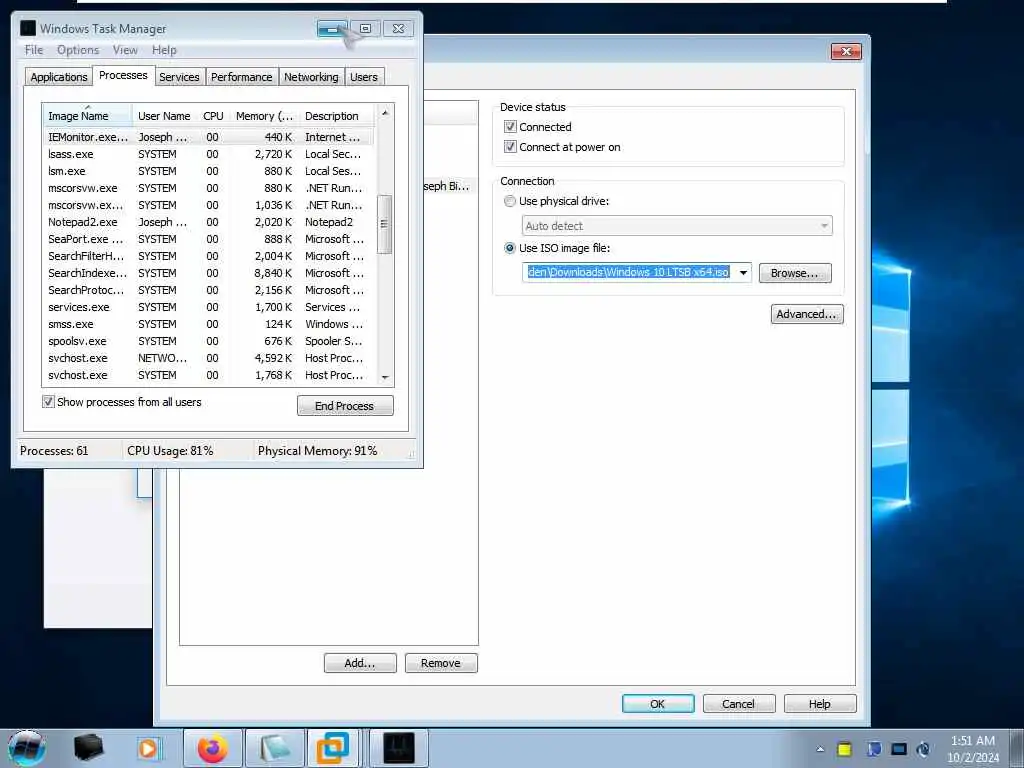1024x768 pixels.
Task: Click the process list scrollbar thumb
Action: (x=385, y=224)
